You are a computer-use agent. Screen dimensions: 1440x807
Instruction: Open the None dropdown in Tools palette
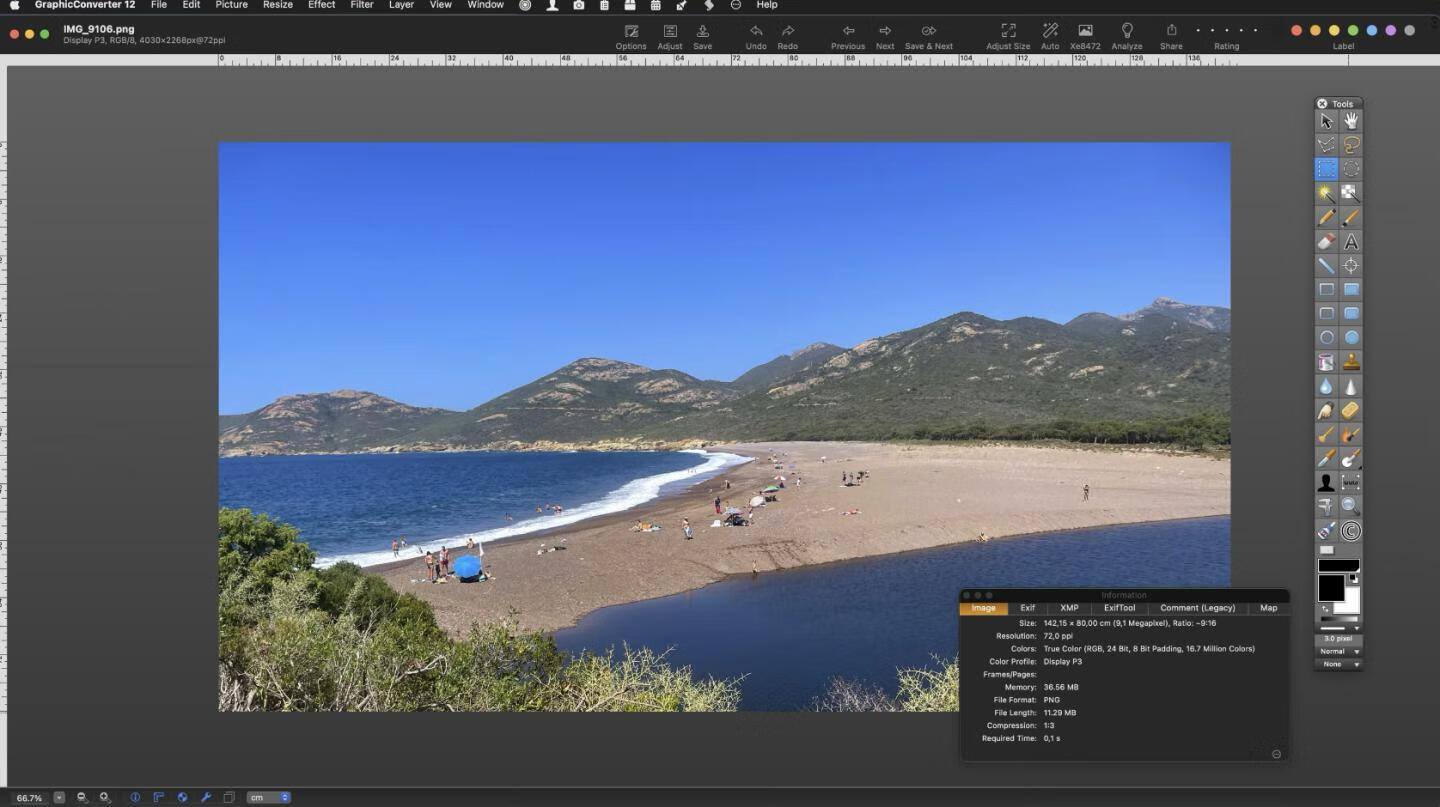(1339, 664)
